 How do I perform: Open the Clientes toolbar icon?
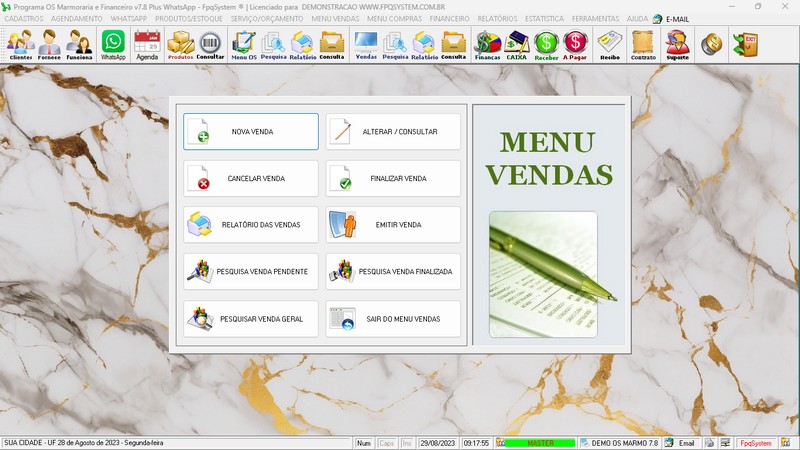pos(21,45)
